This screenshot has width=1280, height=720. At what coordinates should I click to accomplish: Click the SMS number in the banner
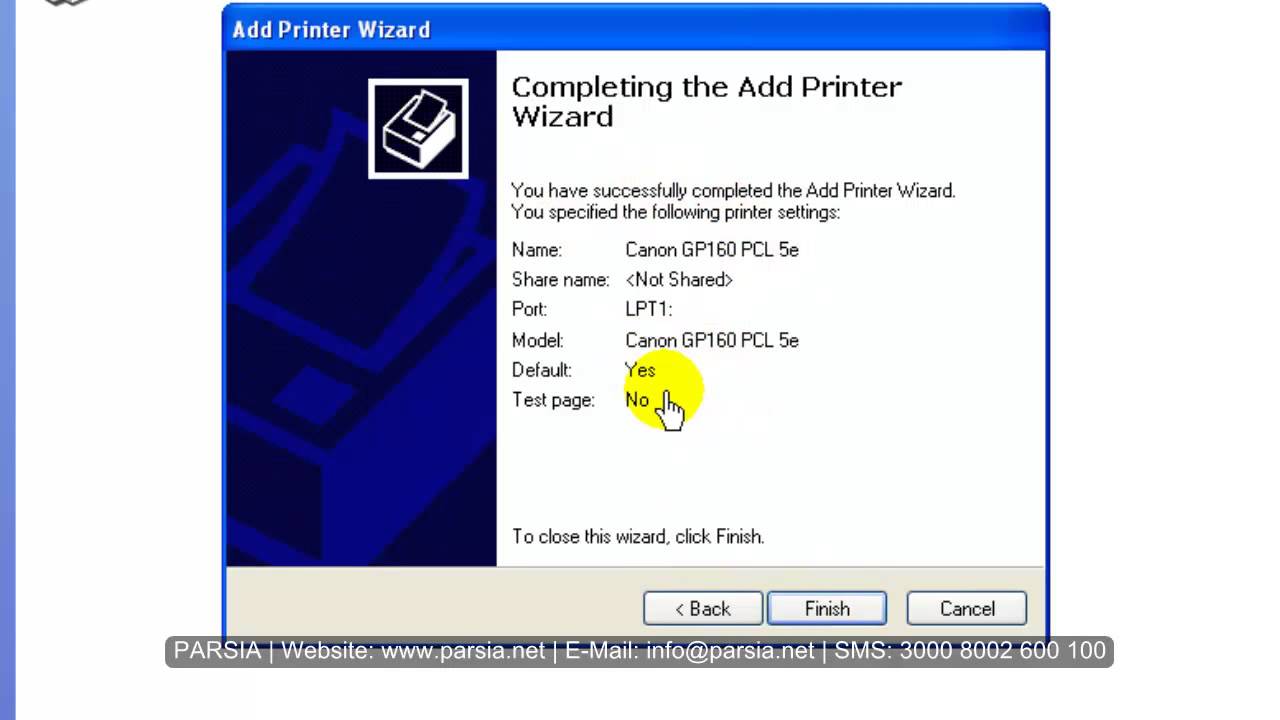(1002, 651)
